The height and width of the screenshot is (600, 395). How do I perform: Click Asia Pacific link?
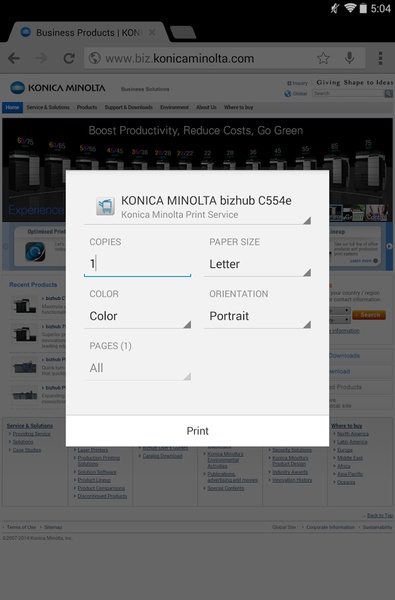coord(350,474)
